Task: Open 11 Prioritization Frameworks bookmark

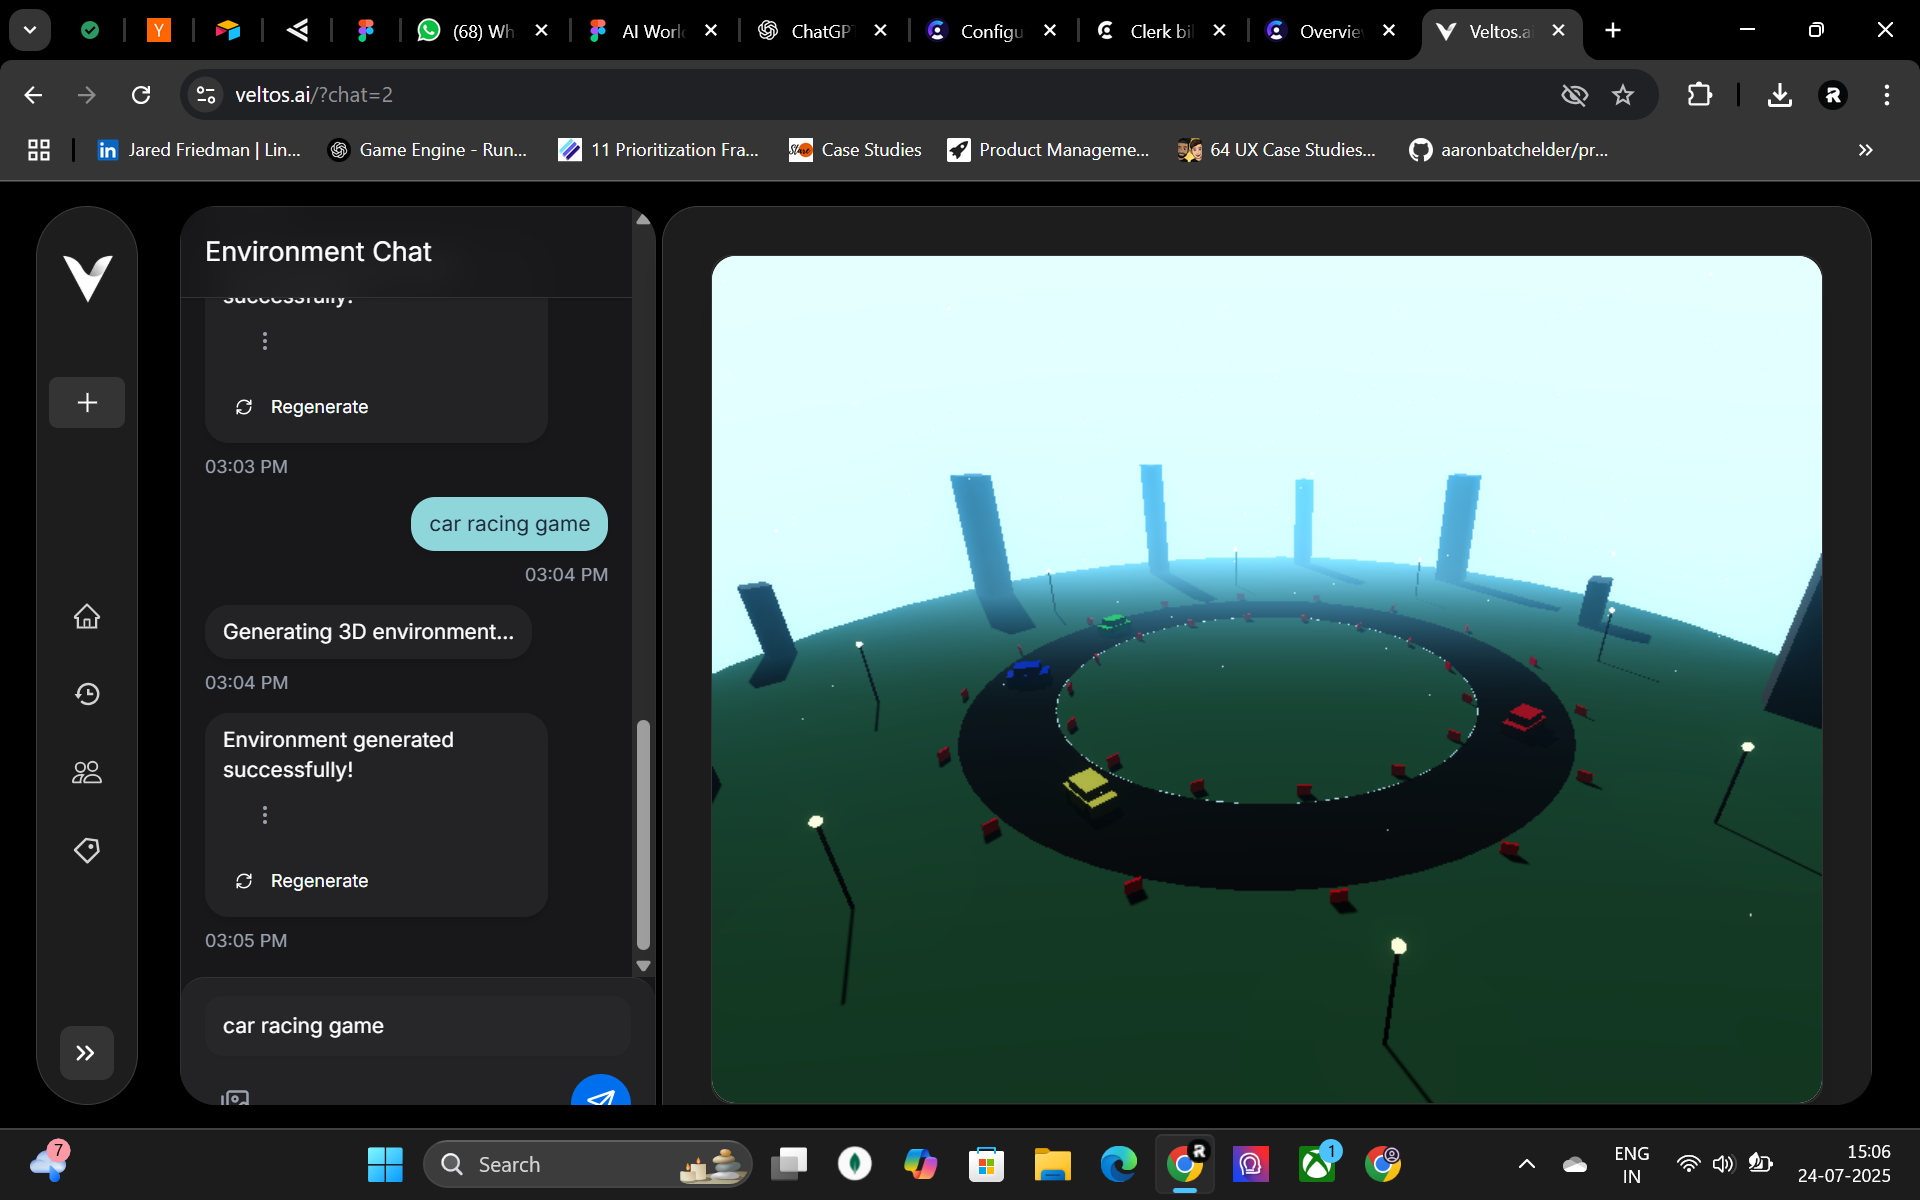Action: pos(659,150)
